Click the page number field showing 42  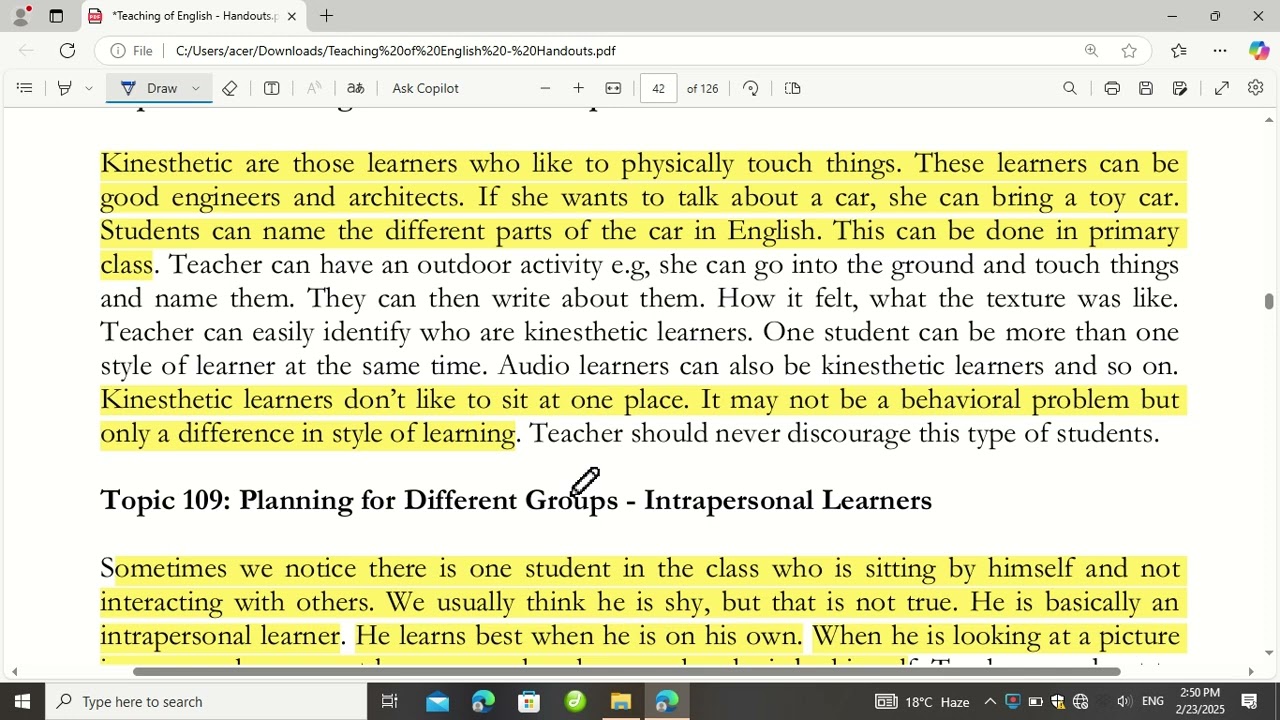point(658,88)
